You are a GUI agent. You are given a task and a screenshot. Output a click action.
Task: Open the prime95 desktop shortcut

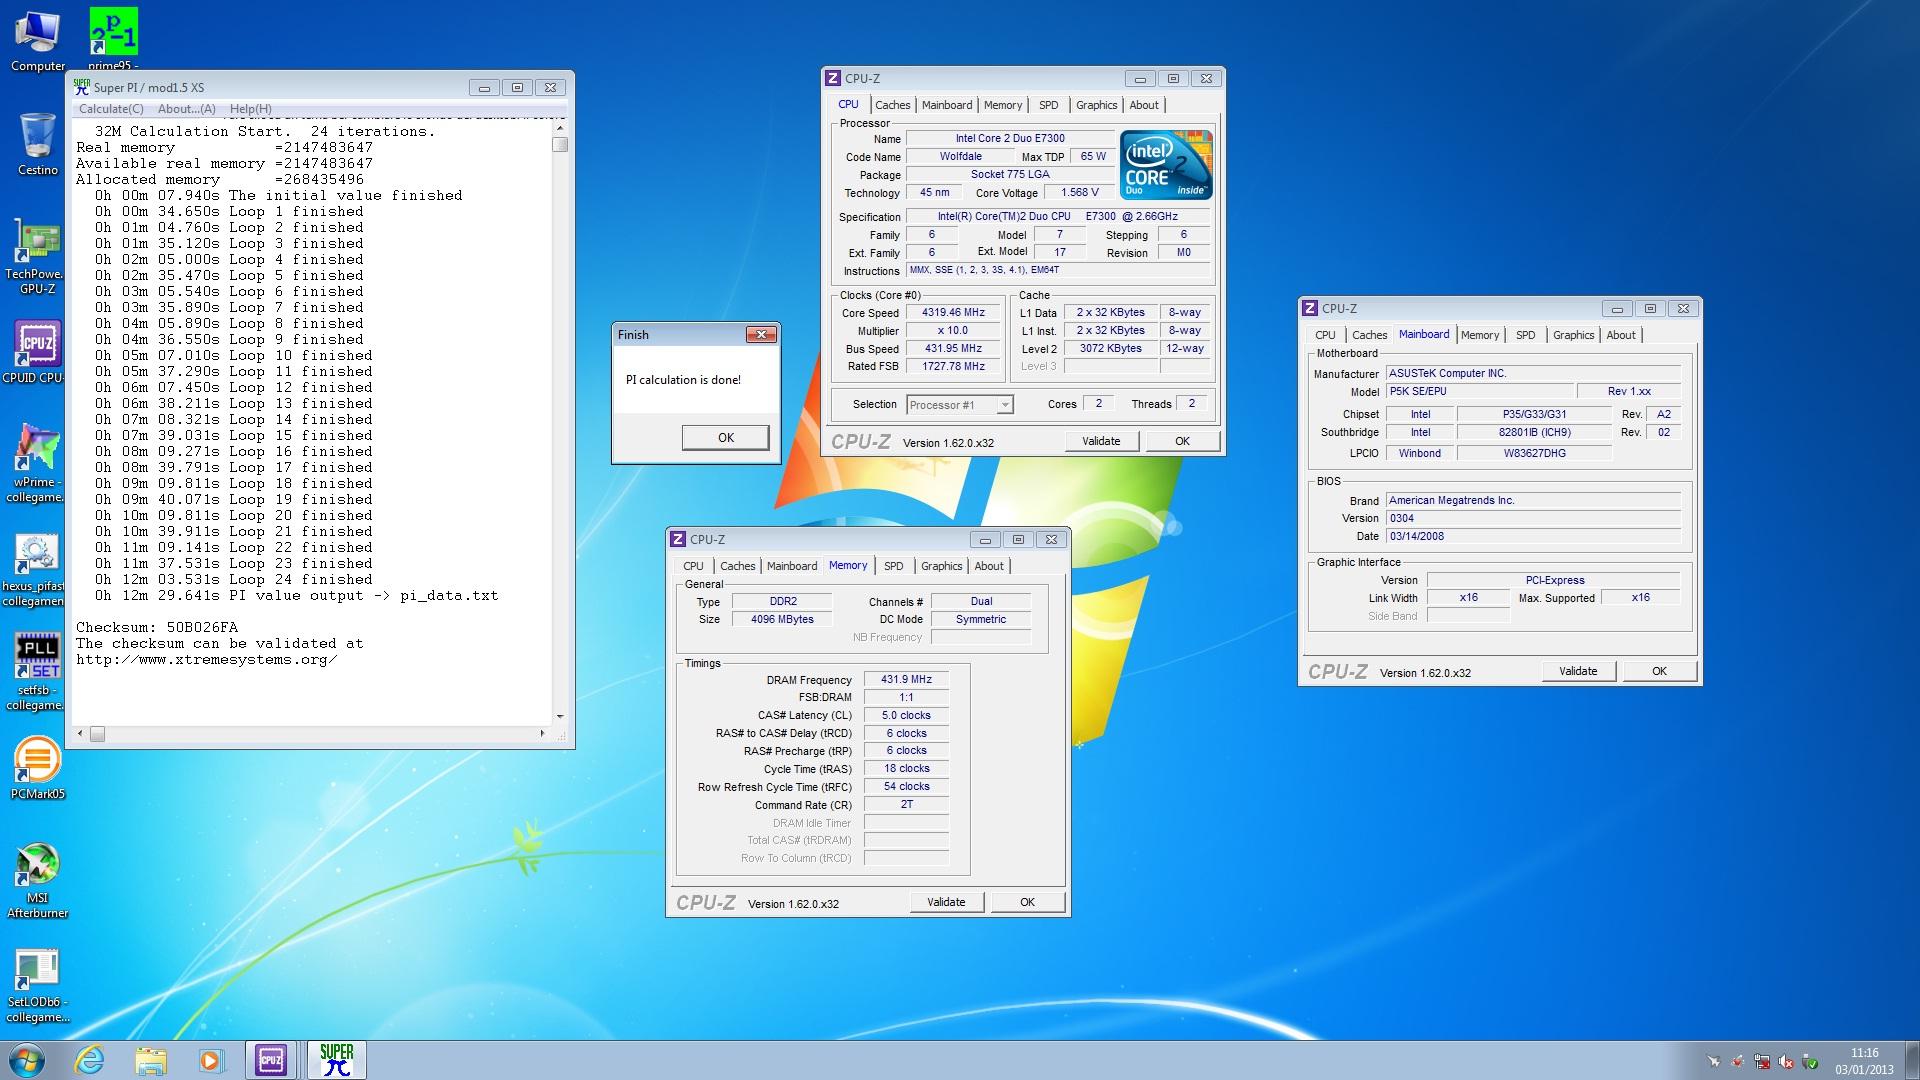113,38
